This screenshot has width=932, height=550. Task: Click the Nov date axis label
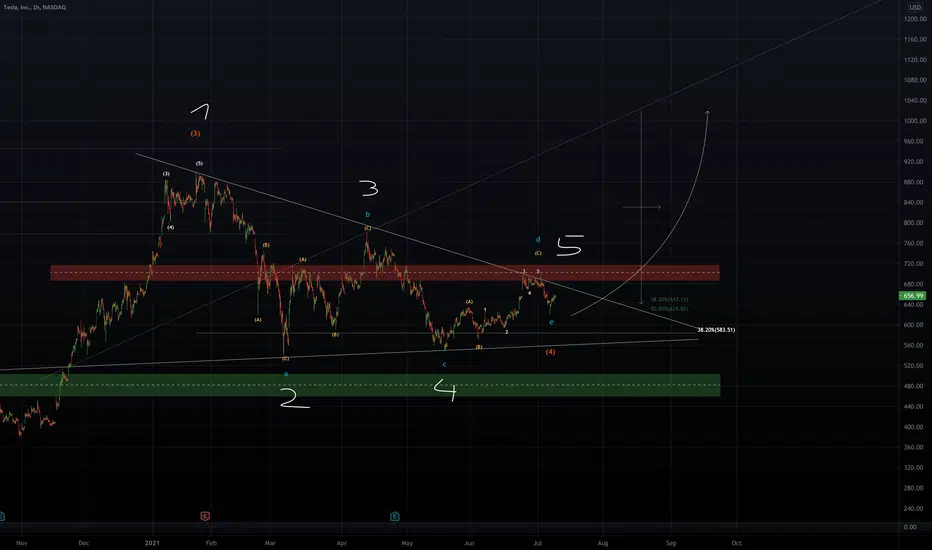click(x=22, y=543)
